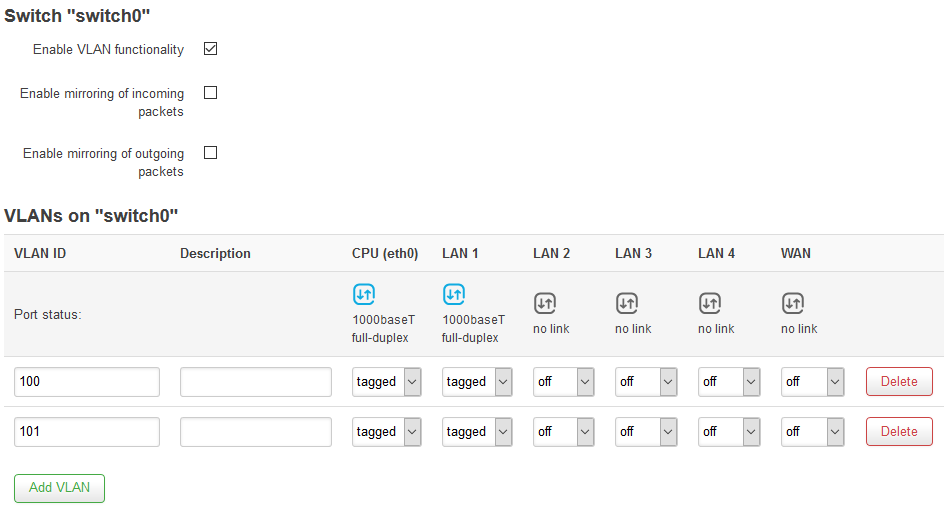
Task: Add a new VLAN entry
Action: 59,488
